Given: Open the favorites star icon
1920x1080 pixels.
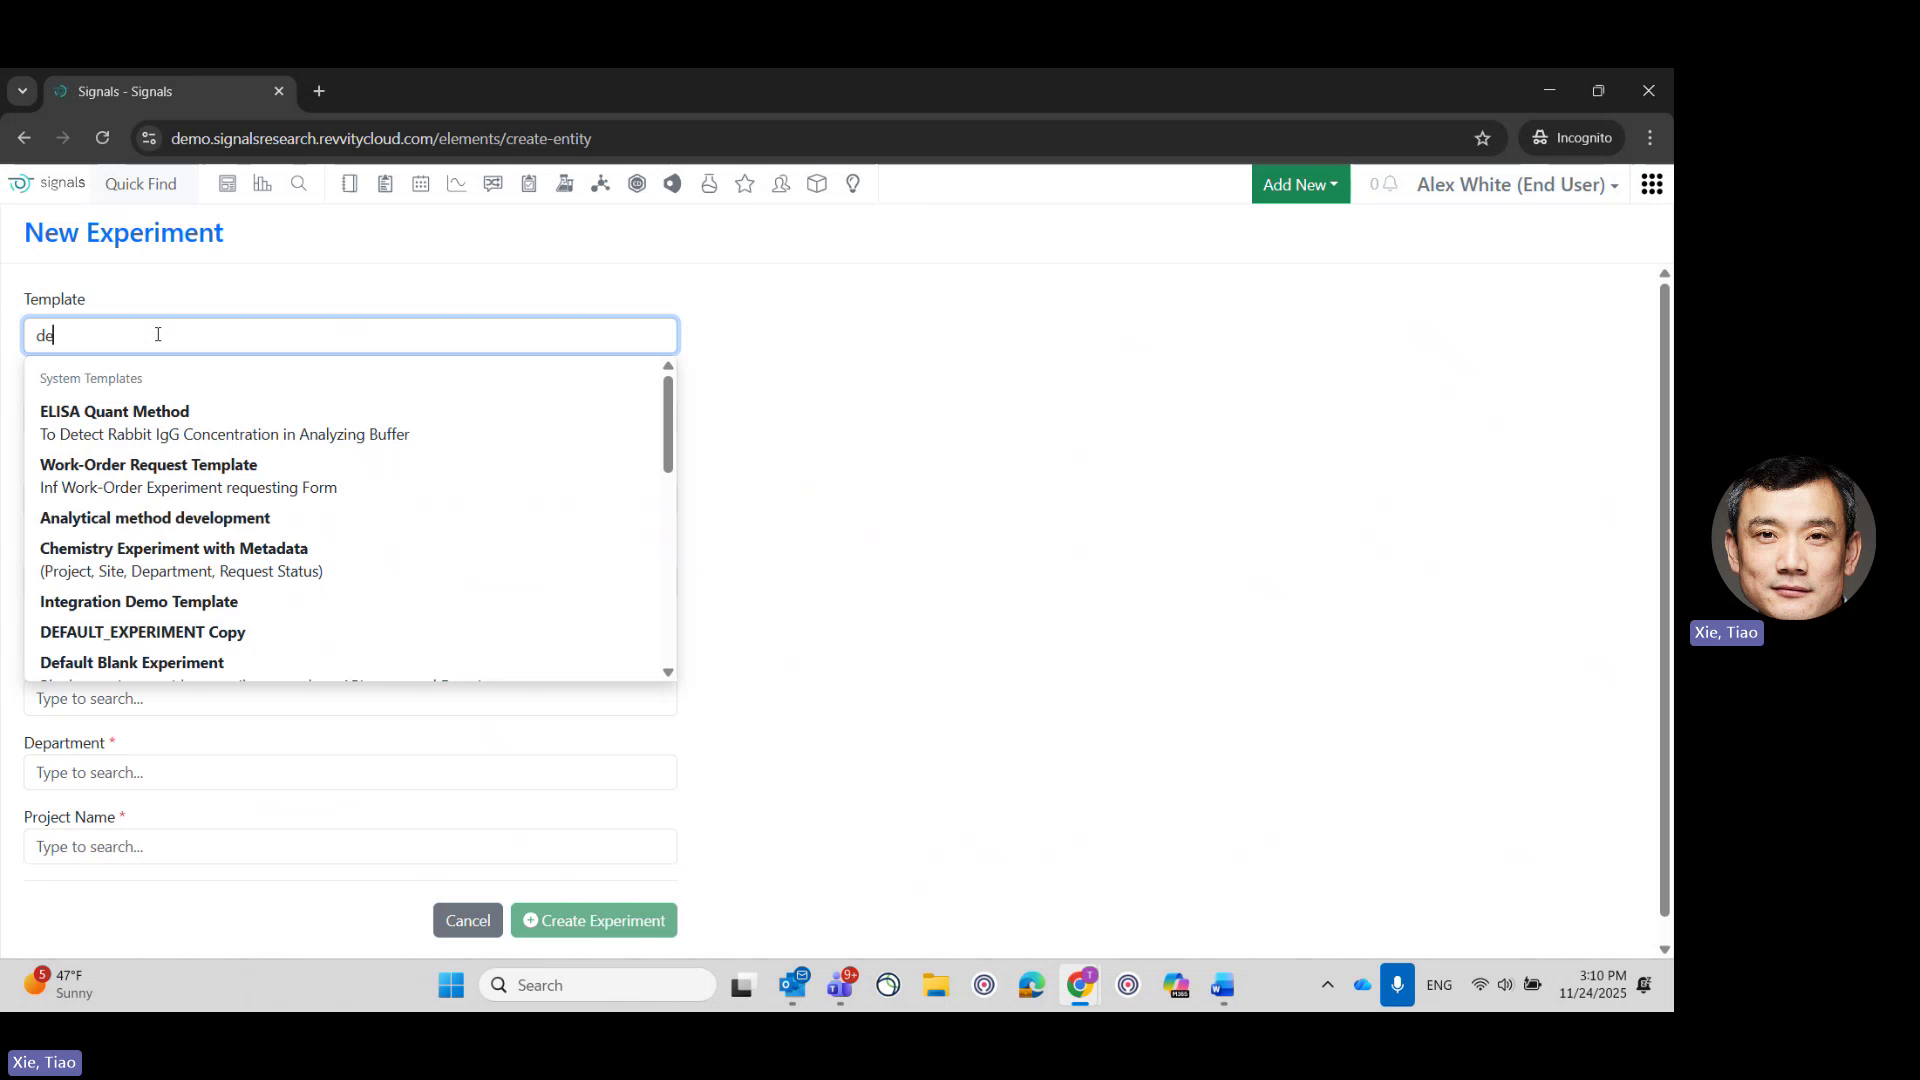Looking at the screenshot, I should tap(744, 184).
